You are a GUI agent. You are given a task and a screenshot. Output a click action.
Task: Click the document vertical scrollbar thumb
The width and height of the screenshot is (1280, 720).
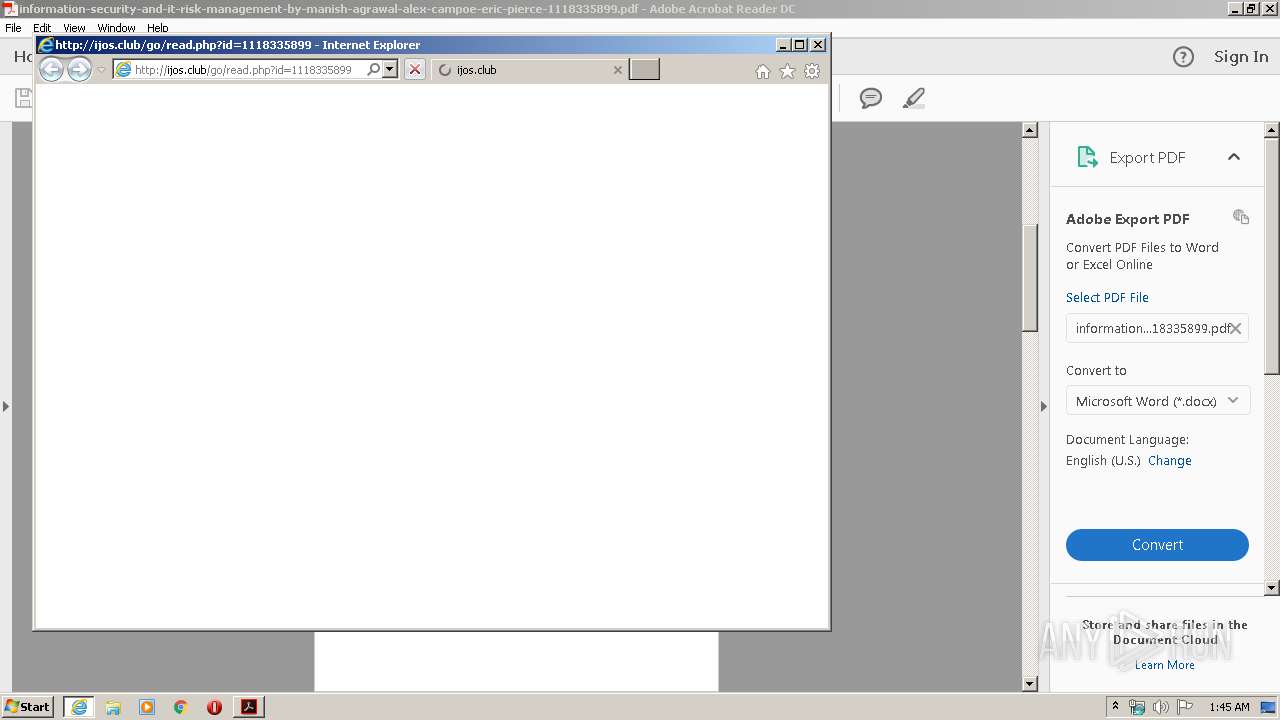[x=1030, y=278]
